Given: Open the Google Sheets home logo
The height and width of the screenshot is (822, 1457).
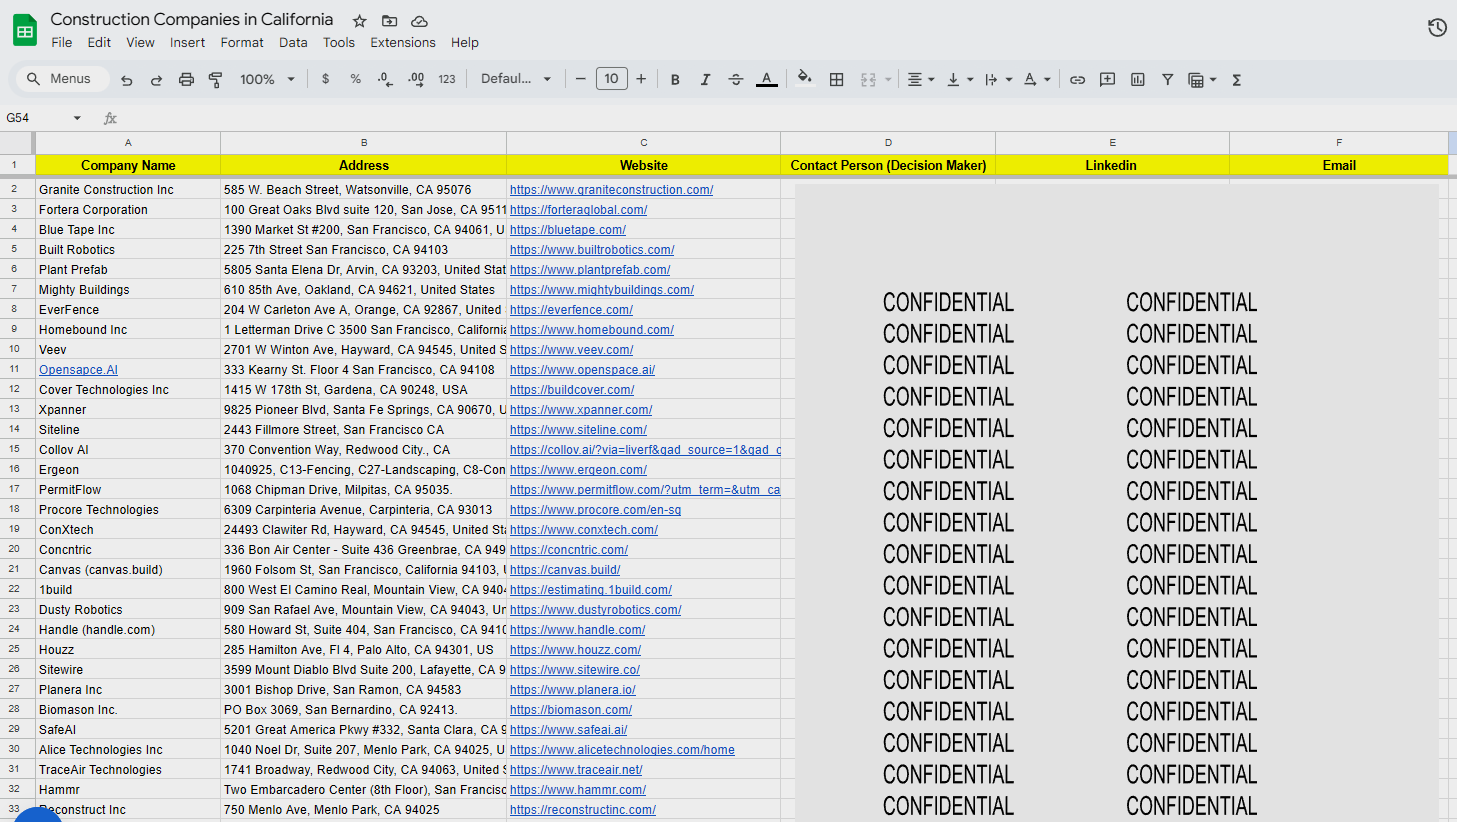Looking at the screenshot, I should (25, 30).
